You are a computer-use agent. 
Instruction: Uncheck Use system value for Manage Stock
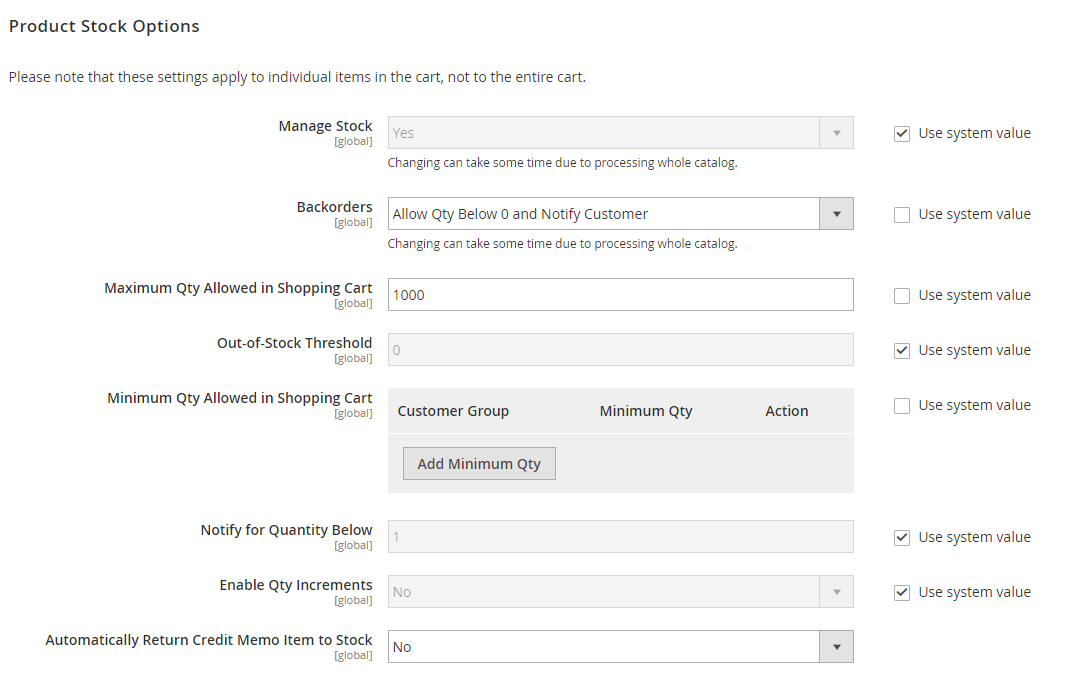click(902, 132)
